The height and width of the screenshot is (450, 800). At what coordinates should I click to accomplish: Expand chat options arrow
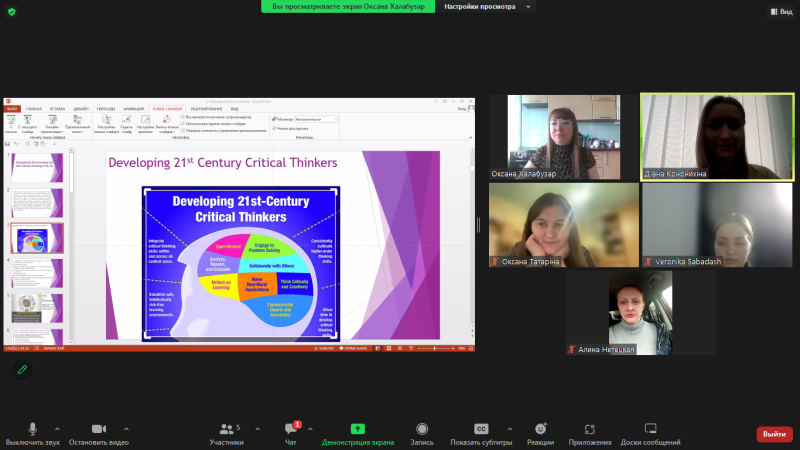point(310,429)
